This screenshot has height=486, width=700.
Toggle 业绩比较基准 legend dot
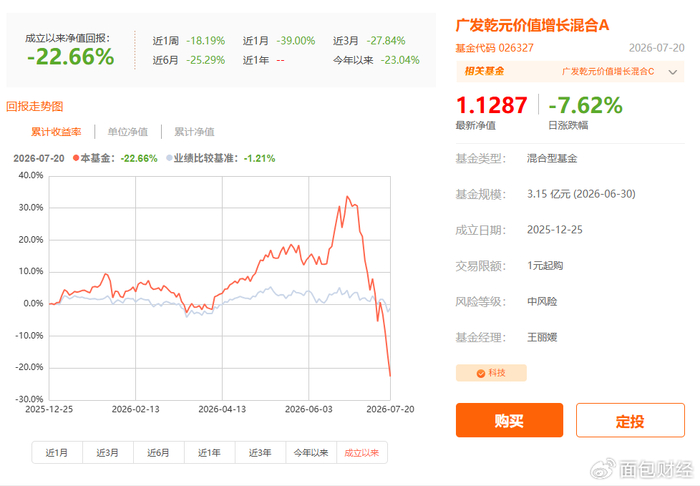tap(169, 158)
